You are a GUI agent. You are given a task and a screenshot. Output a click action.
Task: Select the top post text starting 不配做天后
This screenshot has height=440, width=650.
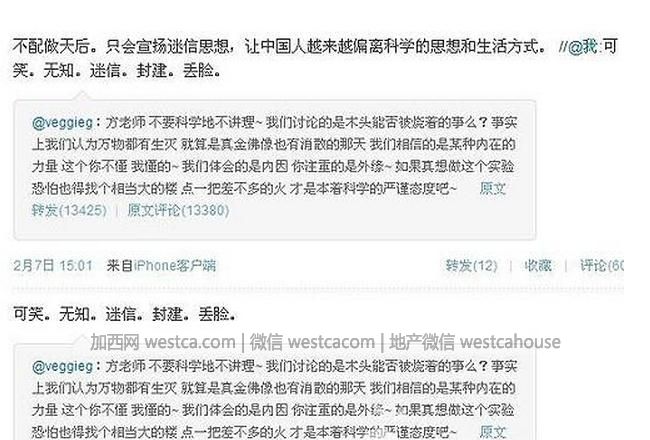click(x=315, y=58)
